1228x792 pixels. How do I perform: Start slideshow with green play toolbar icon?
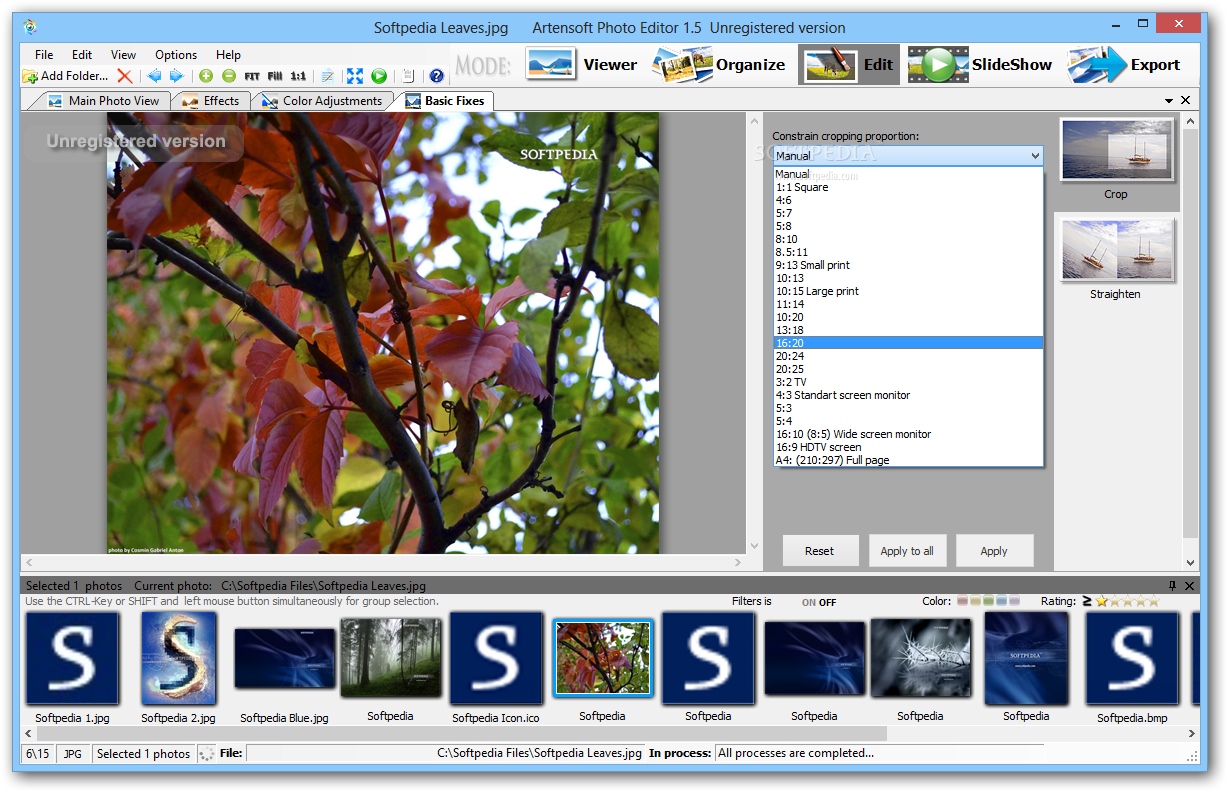tap(379, 76)
